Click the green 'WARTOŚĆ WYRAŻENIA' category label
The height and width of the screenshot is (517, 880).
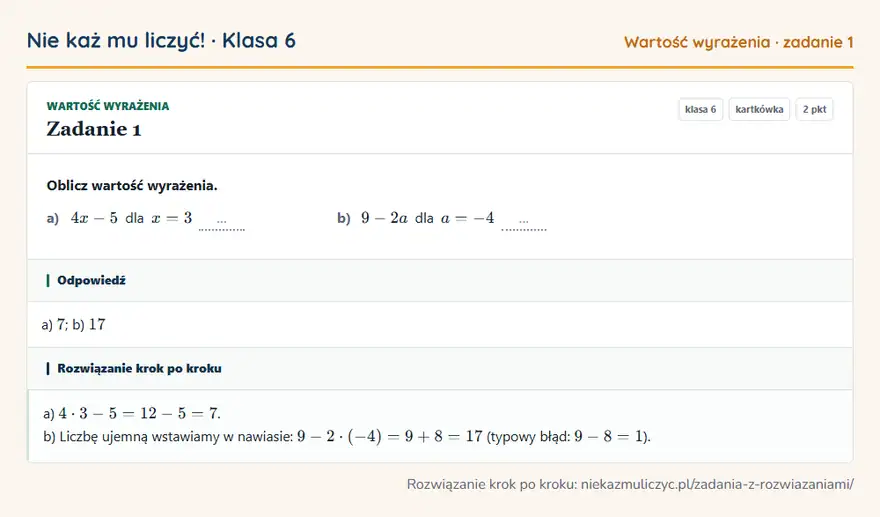[x=108, y=106]
